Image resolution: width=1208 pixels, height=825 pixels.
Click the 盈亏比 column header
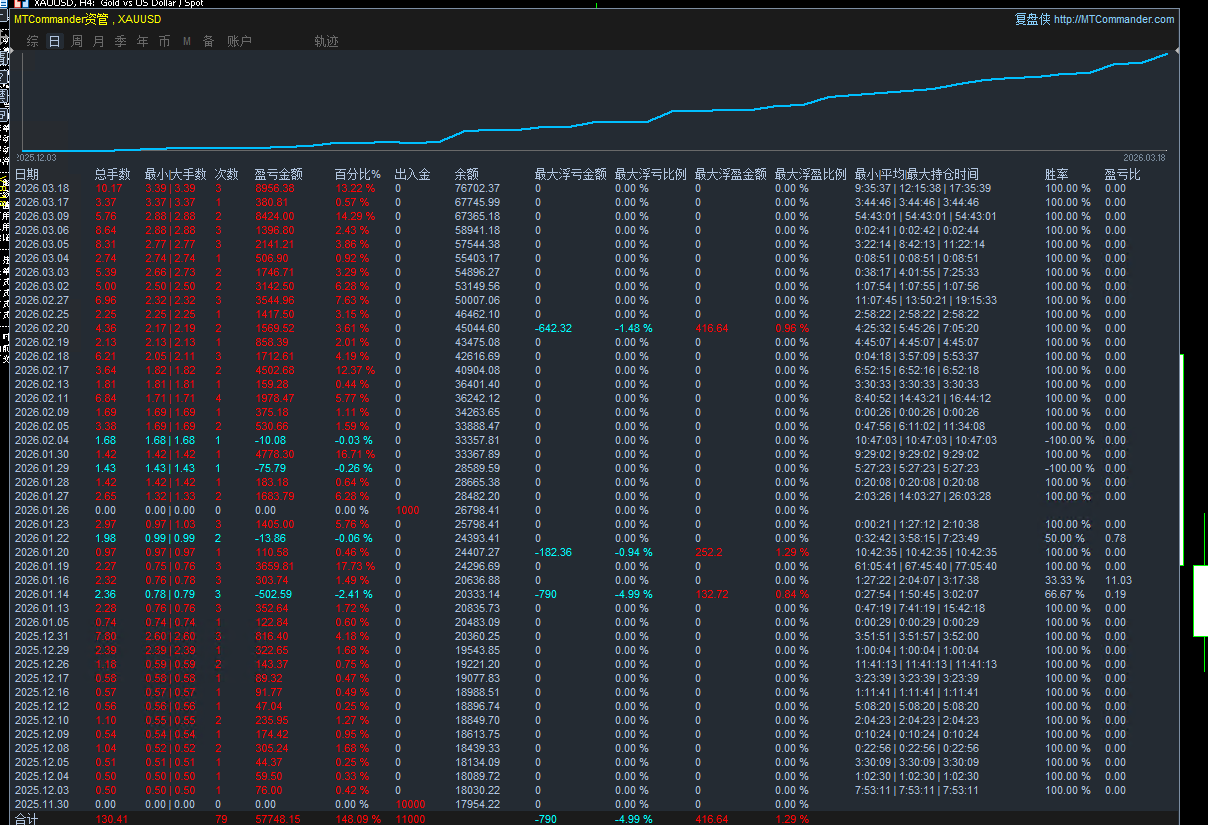pyautogui.click(x=1122, y=174)
